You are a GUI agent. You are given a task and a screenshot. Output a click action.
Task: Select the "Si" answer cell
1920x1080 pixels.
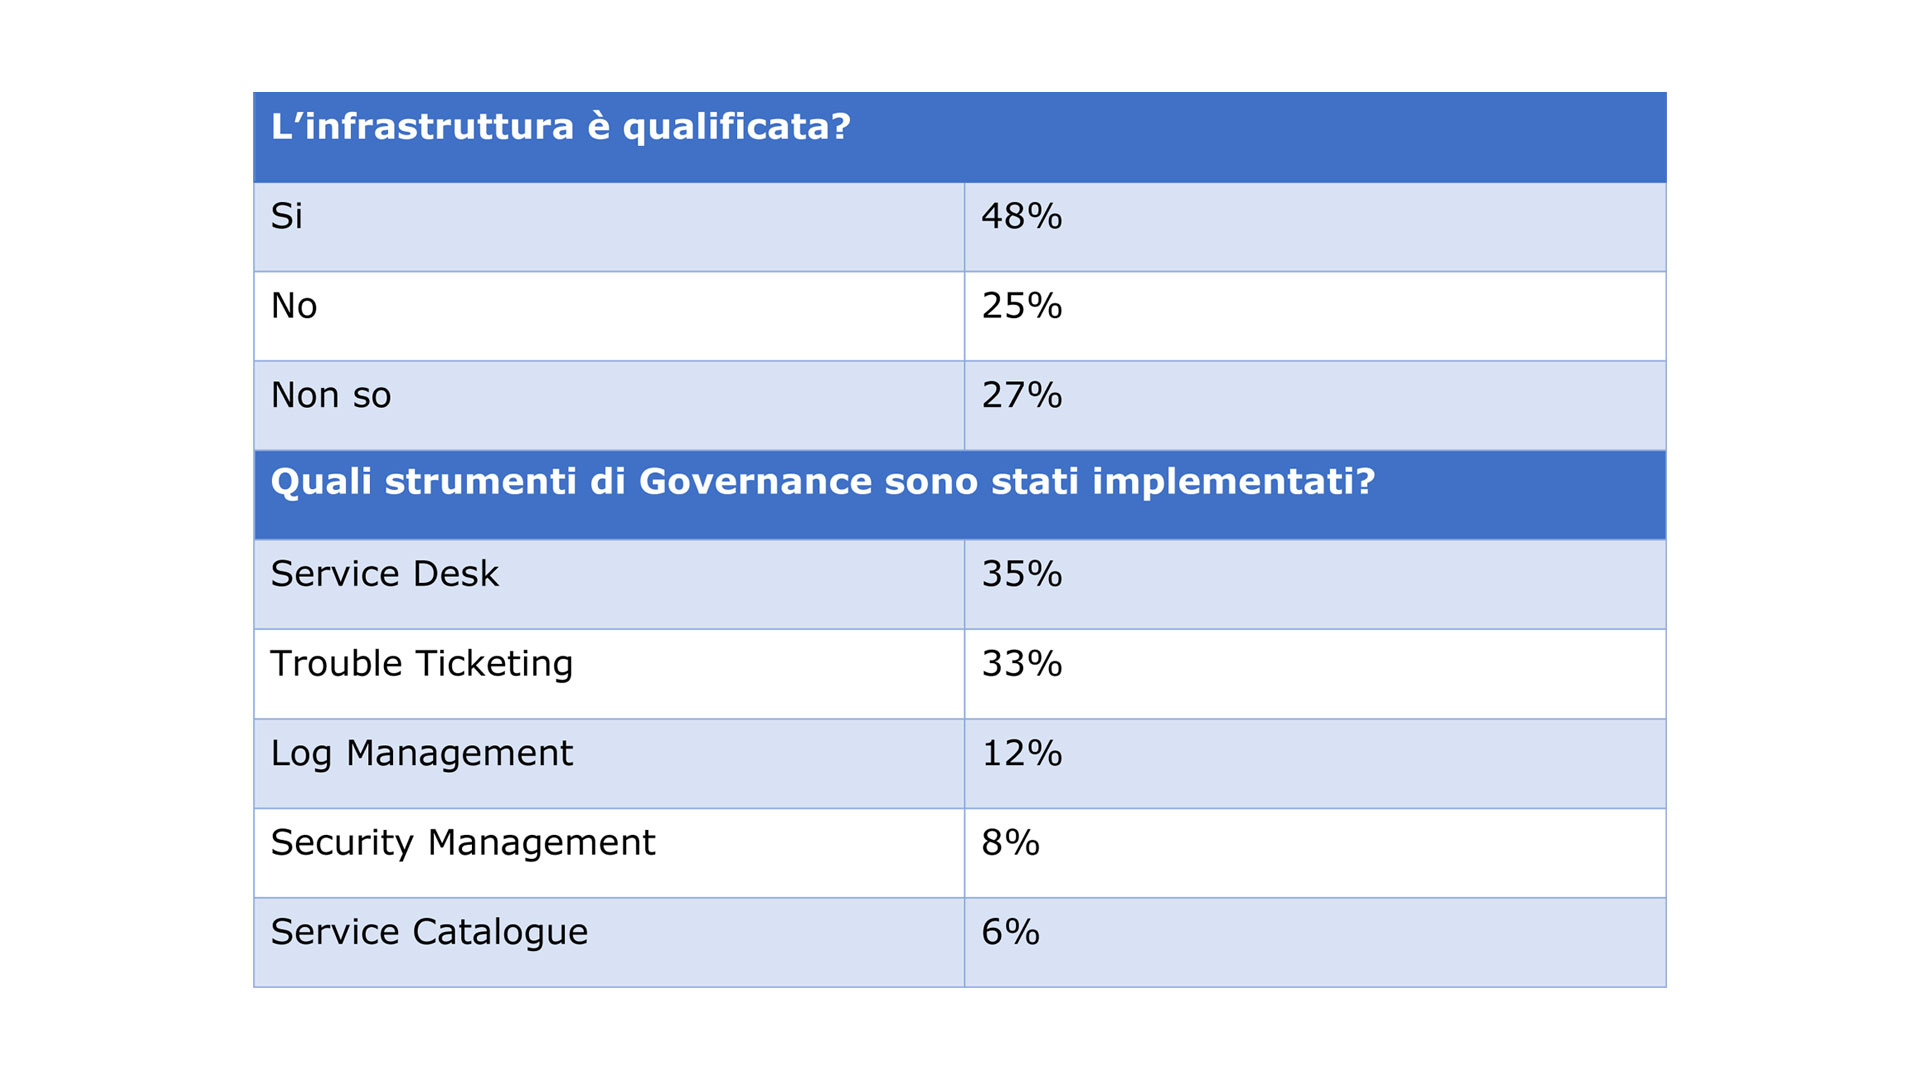pyautogui.click(x=608, y=226)
